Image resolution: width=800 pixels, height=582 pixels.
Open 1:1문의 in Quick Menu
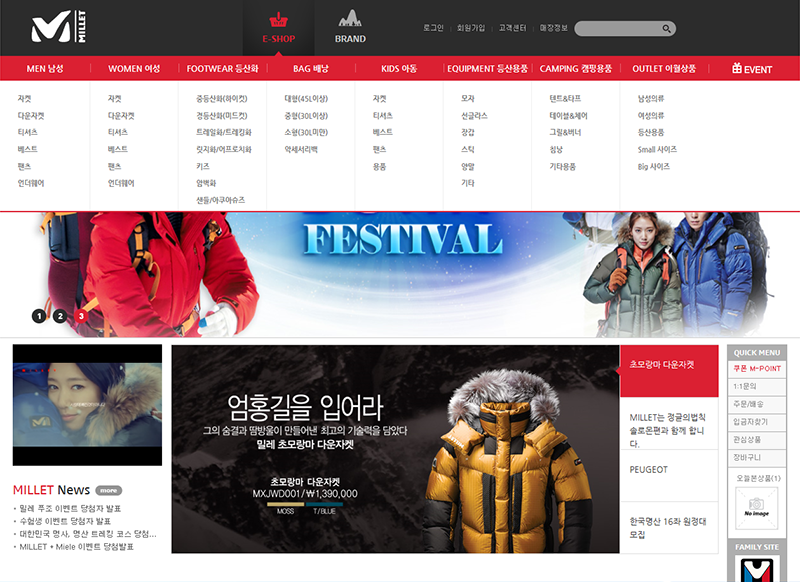point(757,387)
